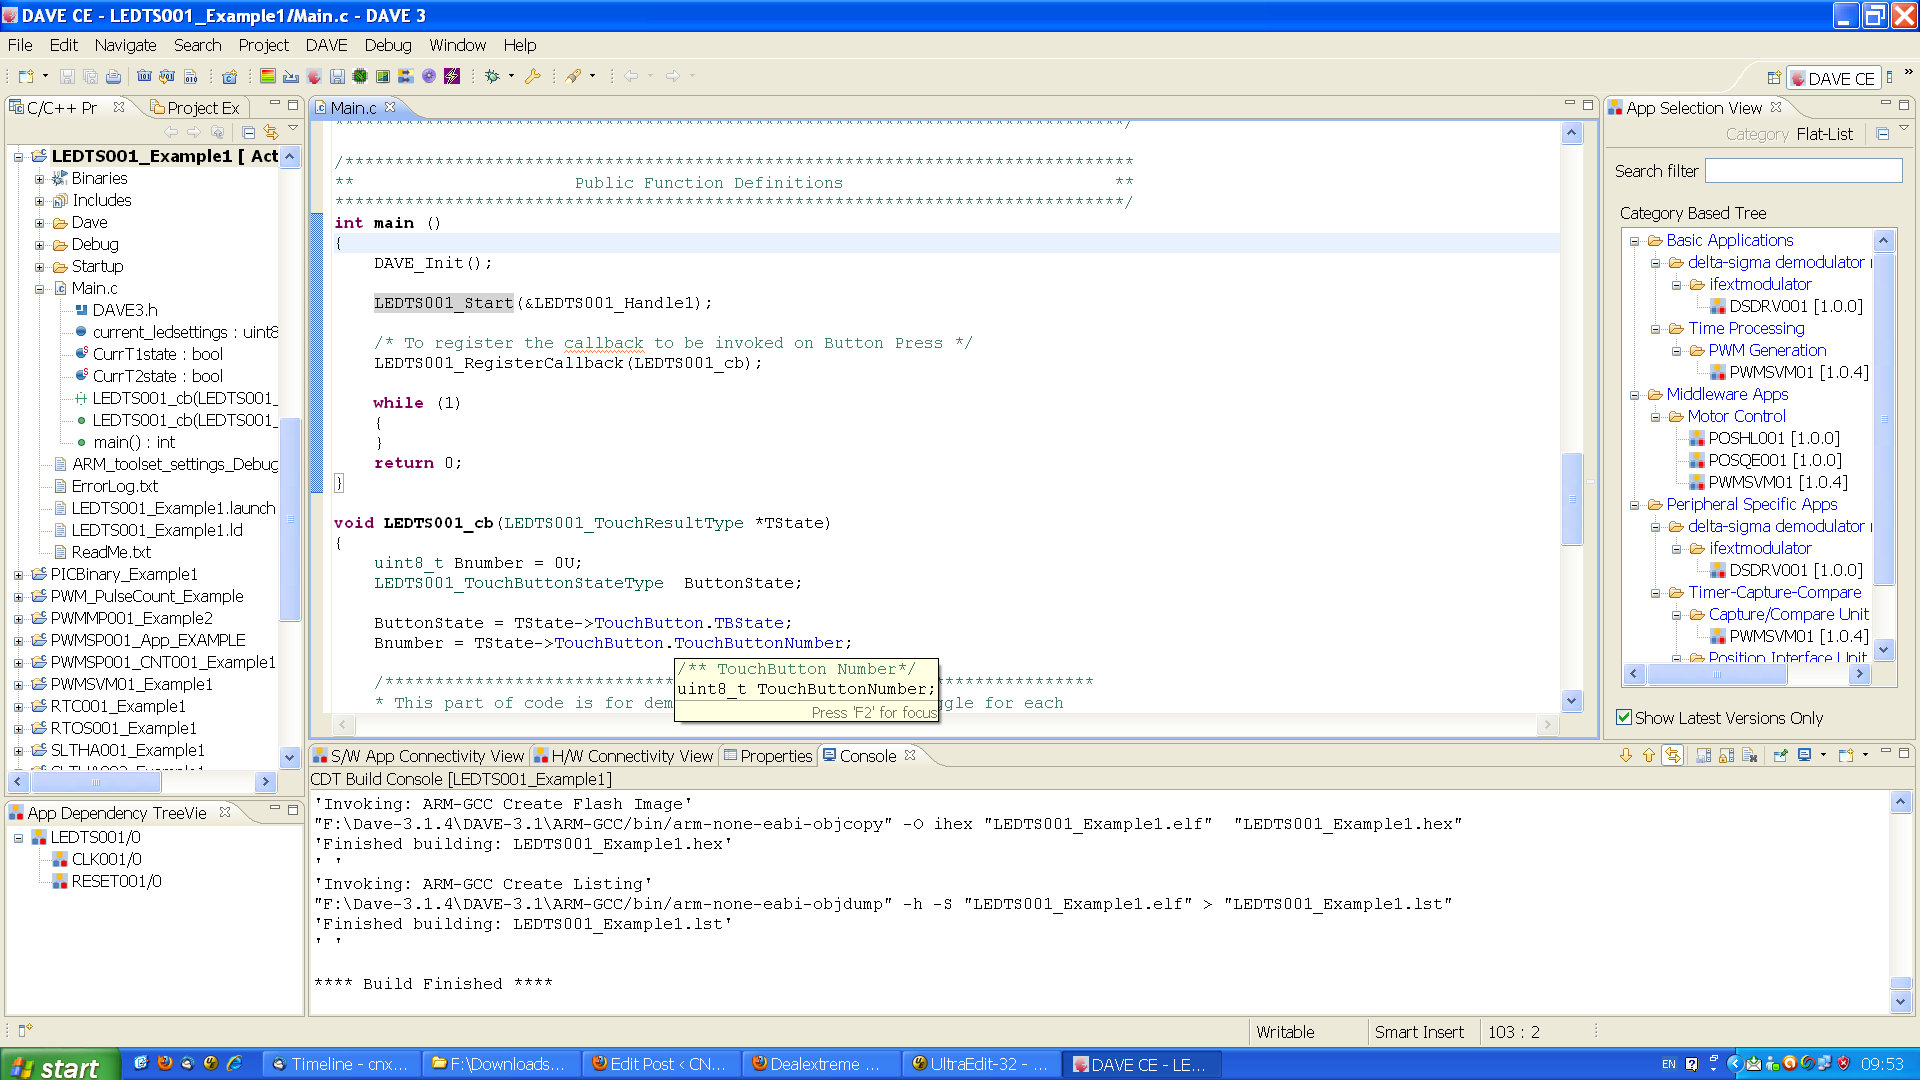Collapse LEDTS001/0 in dependency tree
1920x1080 pixels.
pyautogui.click(x=18, y=838)
